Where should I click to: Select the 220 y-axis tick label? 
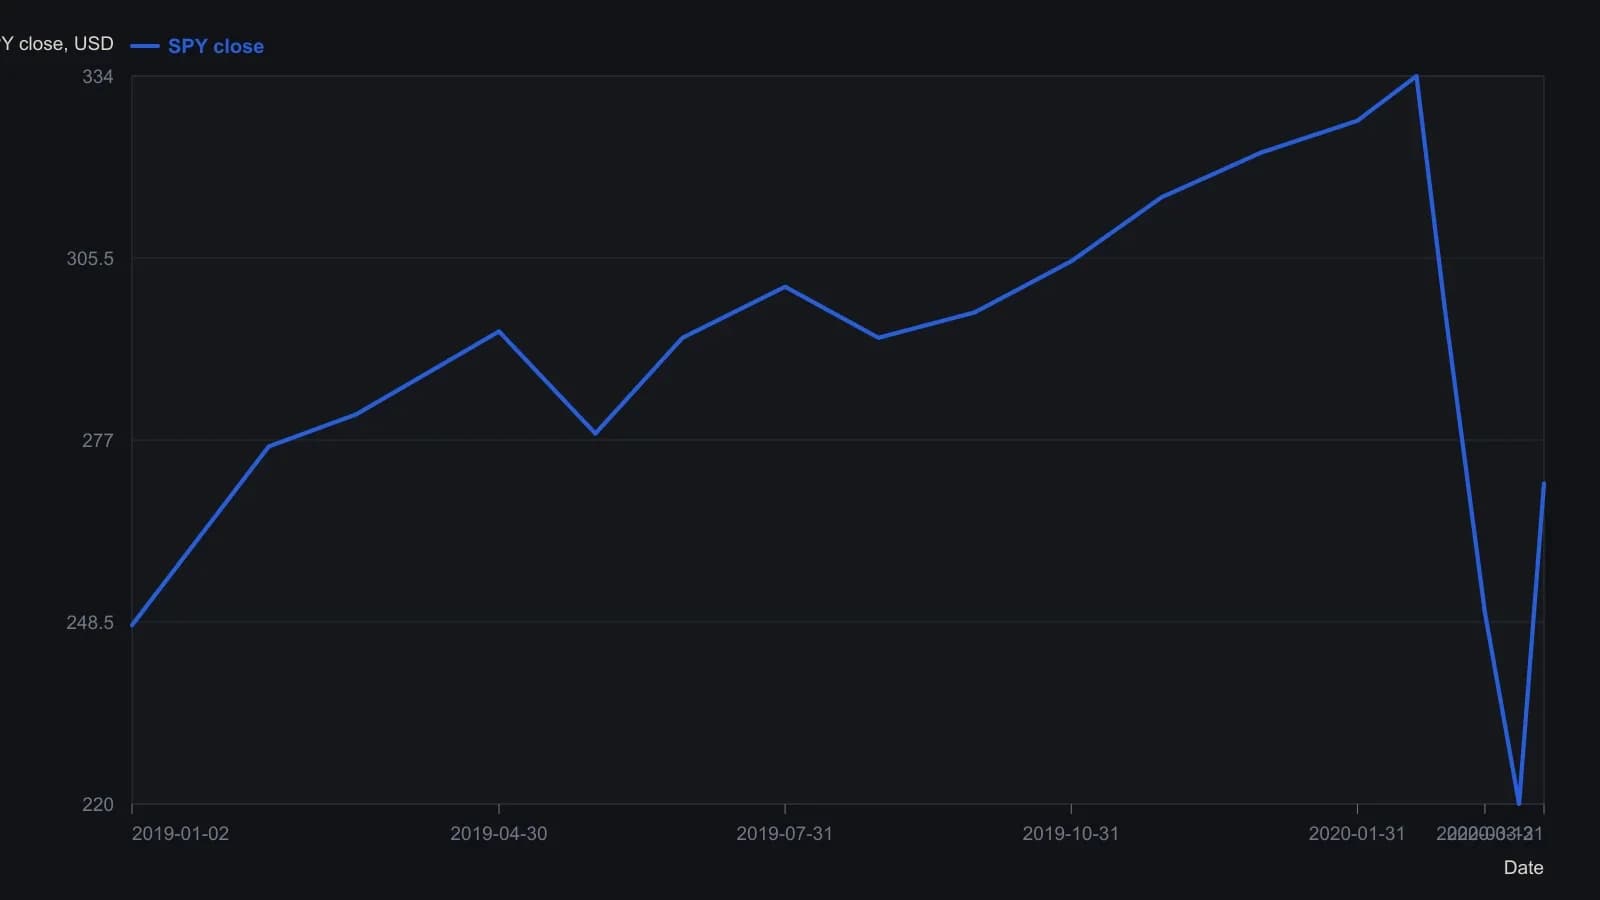[98, 804]
